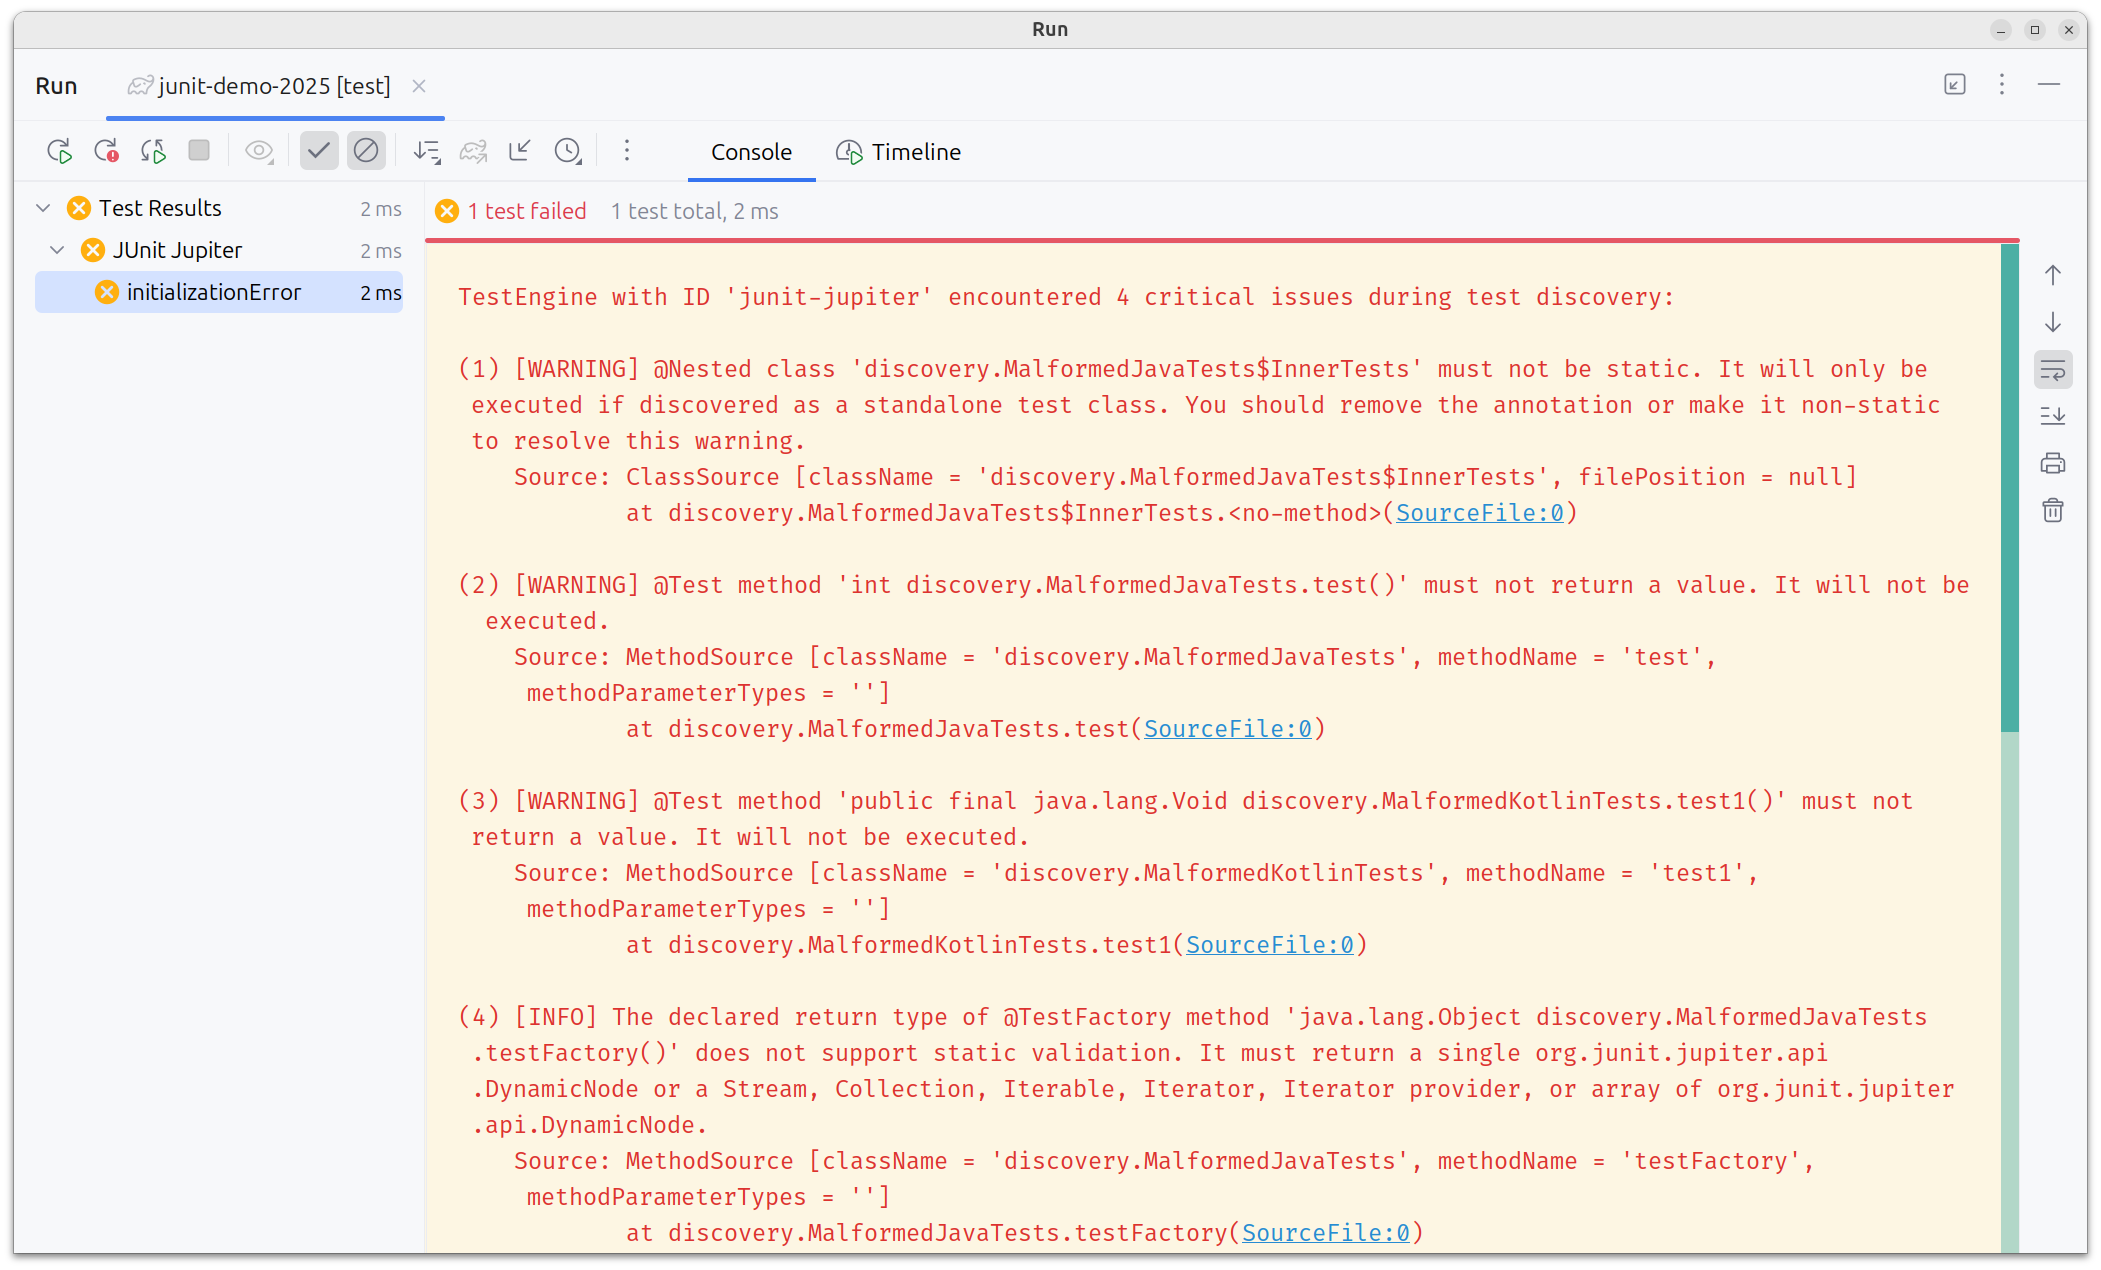This screenshot has height=1270, width=2101.
Task: Open the Test History clock icon
Action: coord(567,151)
